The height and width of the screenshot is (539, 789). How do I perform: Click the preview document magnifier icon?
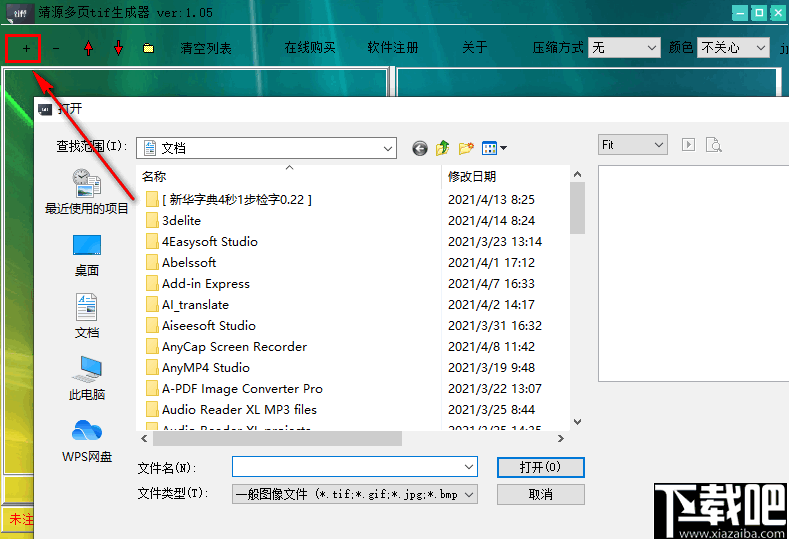[x=714, y=145]
